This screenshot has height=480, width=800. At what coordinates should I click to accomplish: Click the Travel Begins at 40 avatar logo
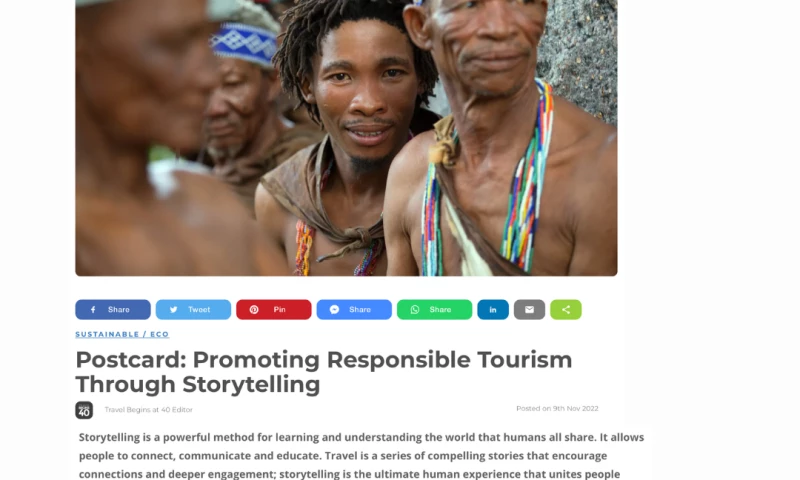[84, 410]
